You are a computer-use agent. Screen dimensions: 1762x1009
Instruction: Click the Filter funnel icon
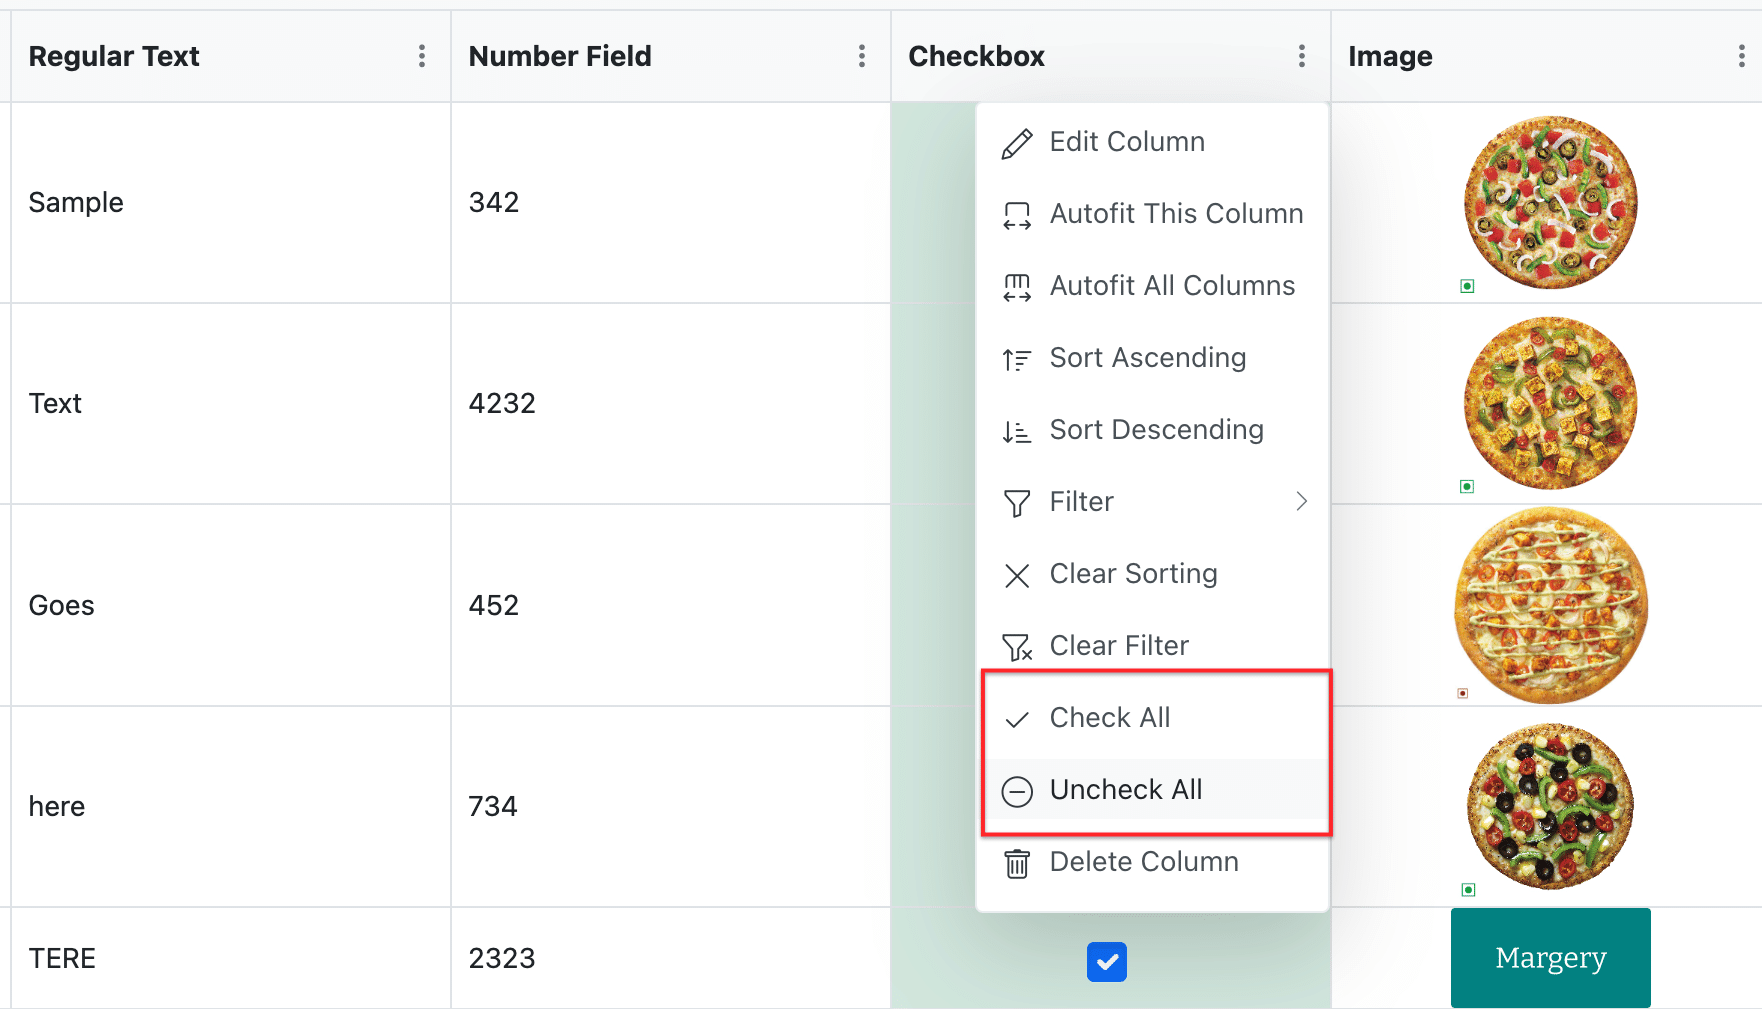coord(1016,502)
